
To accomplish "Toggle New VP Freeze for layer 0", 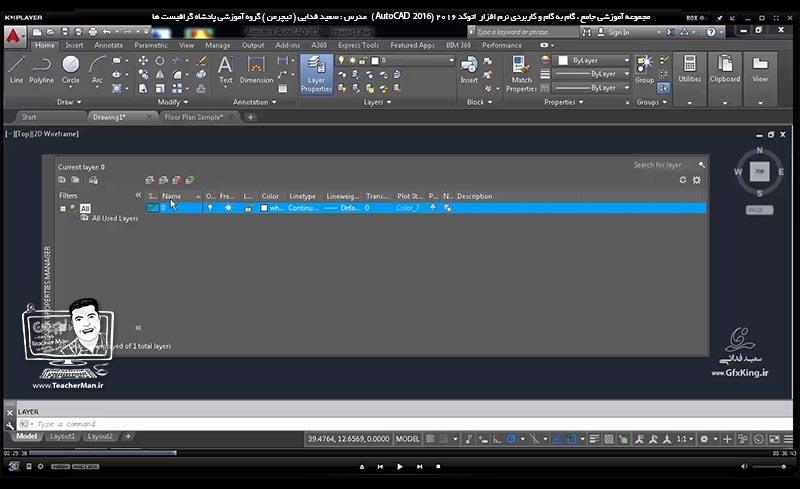I will coord(447,208).
